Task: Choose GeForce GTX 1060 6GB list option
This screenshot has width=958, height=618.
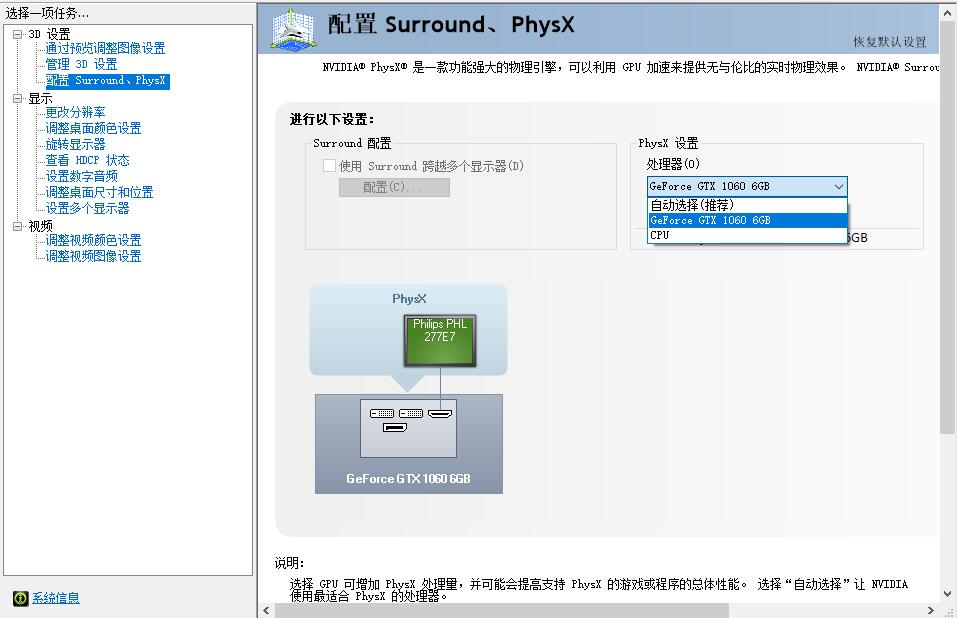Action: pos(747,220)
